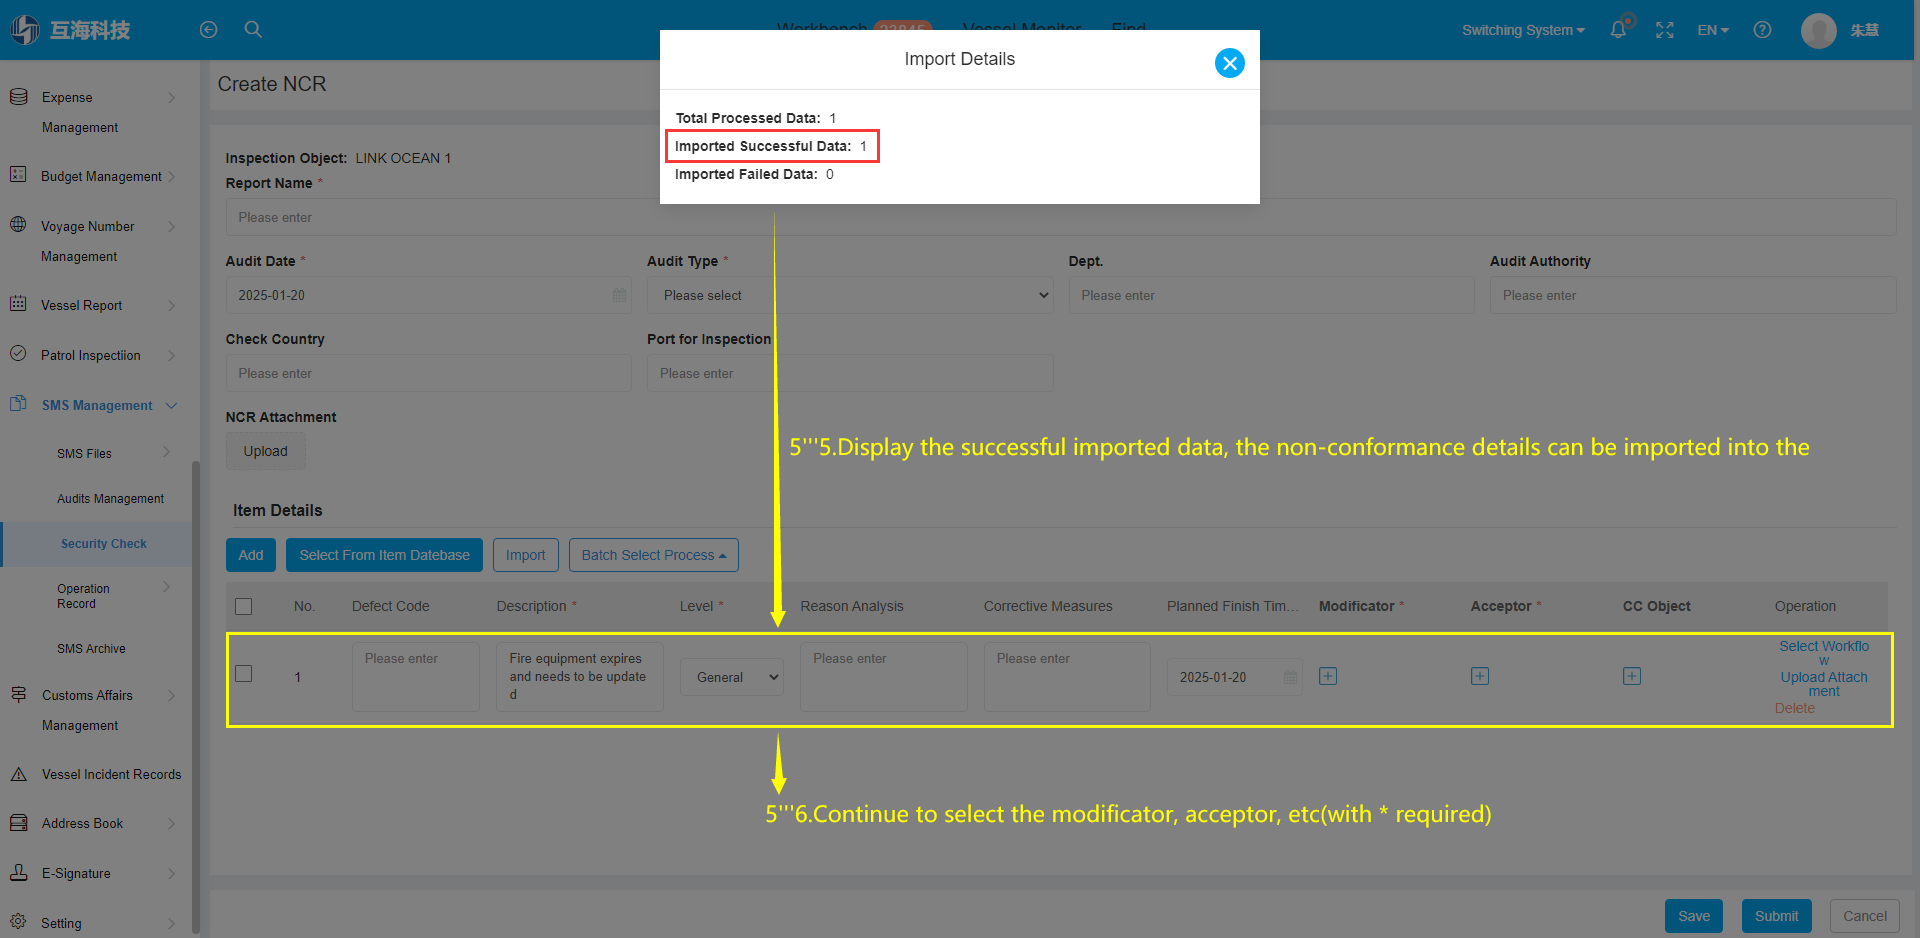Click the Cancel button

(1865, 916)
